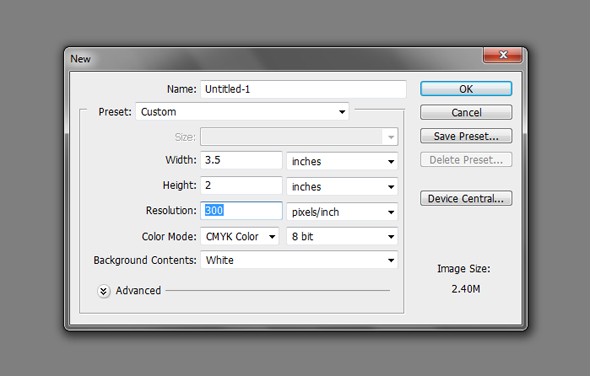Click the Height value field
The height and width of the screenshot is (376, 590).
pos(241,185)
